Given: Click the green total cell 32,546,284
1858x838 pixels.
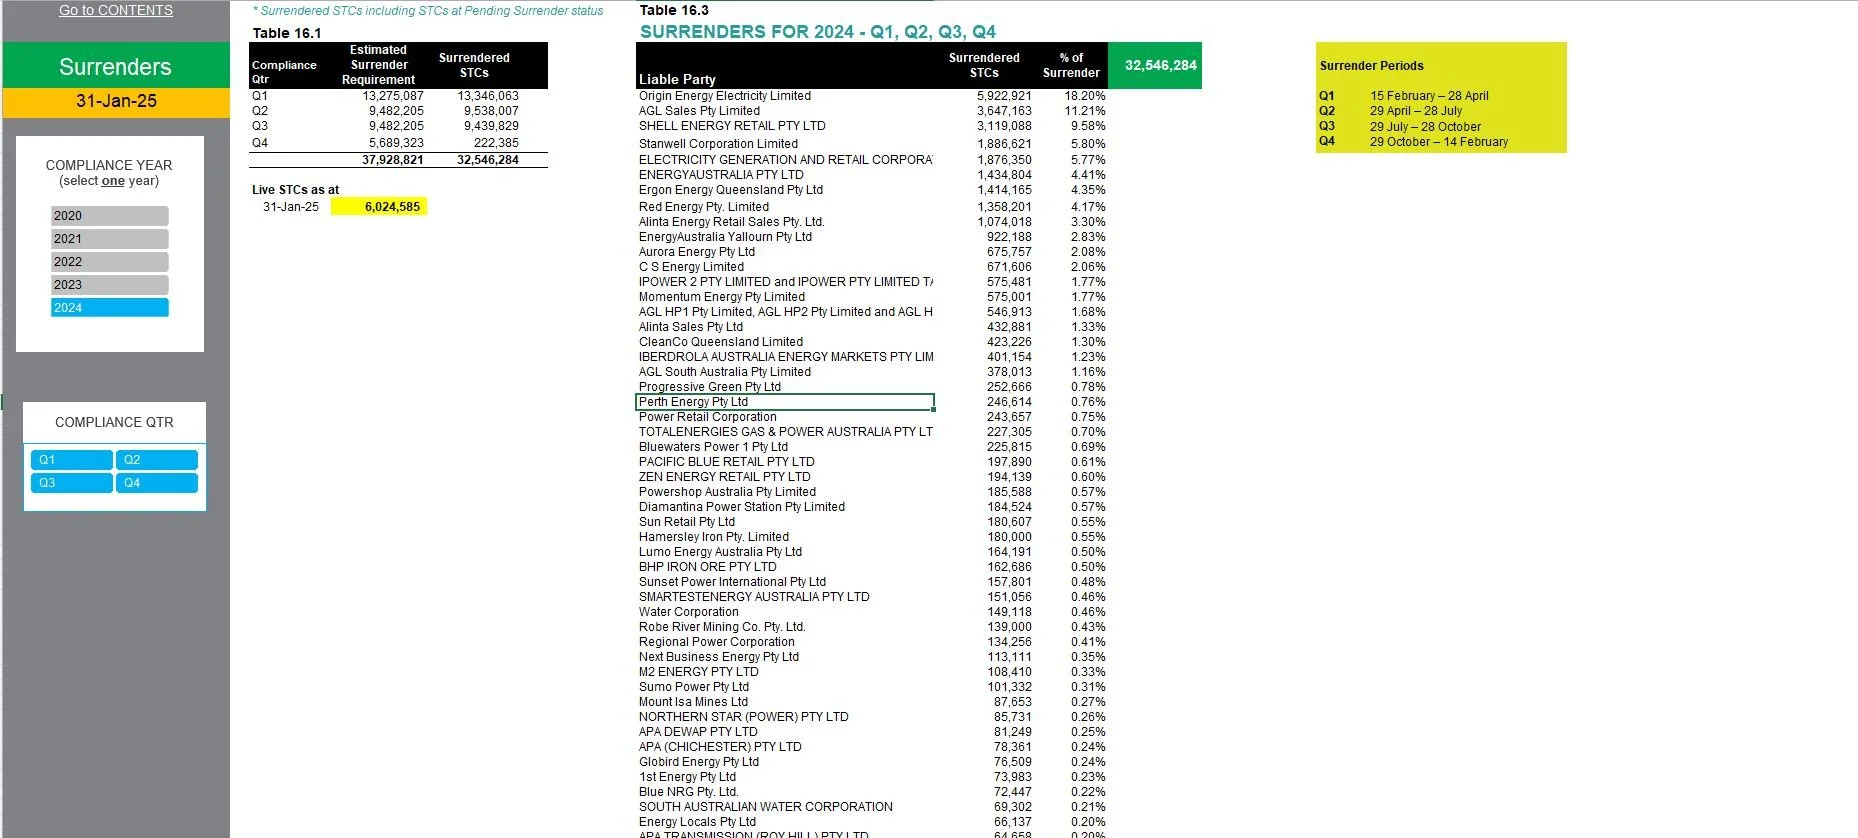Looking at the screenshot, I should 1155,65.
